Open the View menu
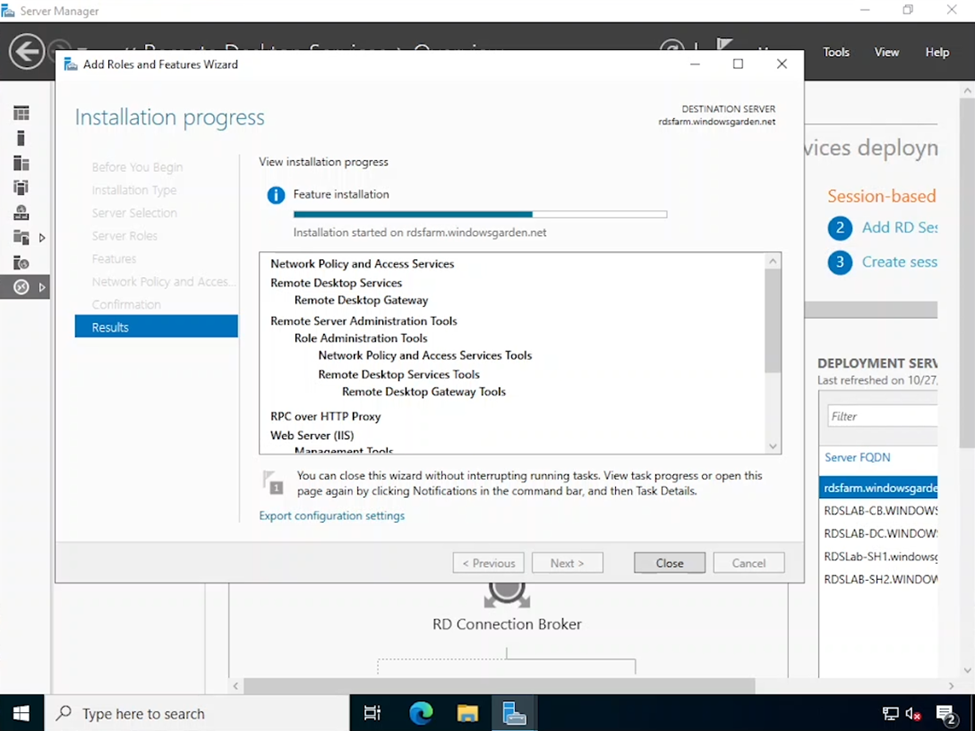Image resolution: width=975 pixels, height=731 pixels. (886, 52)
